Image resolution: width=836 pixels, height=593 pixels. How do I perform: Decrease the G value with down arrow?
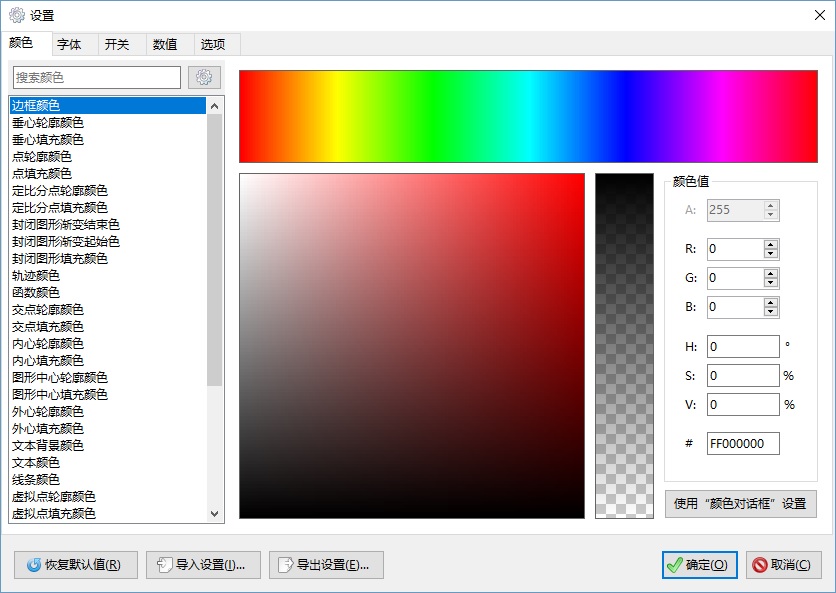pyautogui.click(x=770, y=283)
